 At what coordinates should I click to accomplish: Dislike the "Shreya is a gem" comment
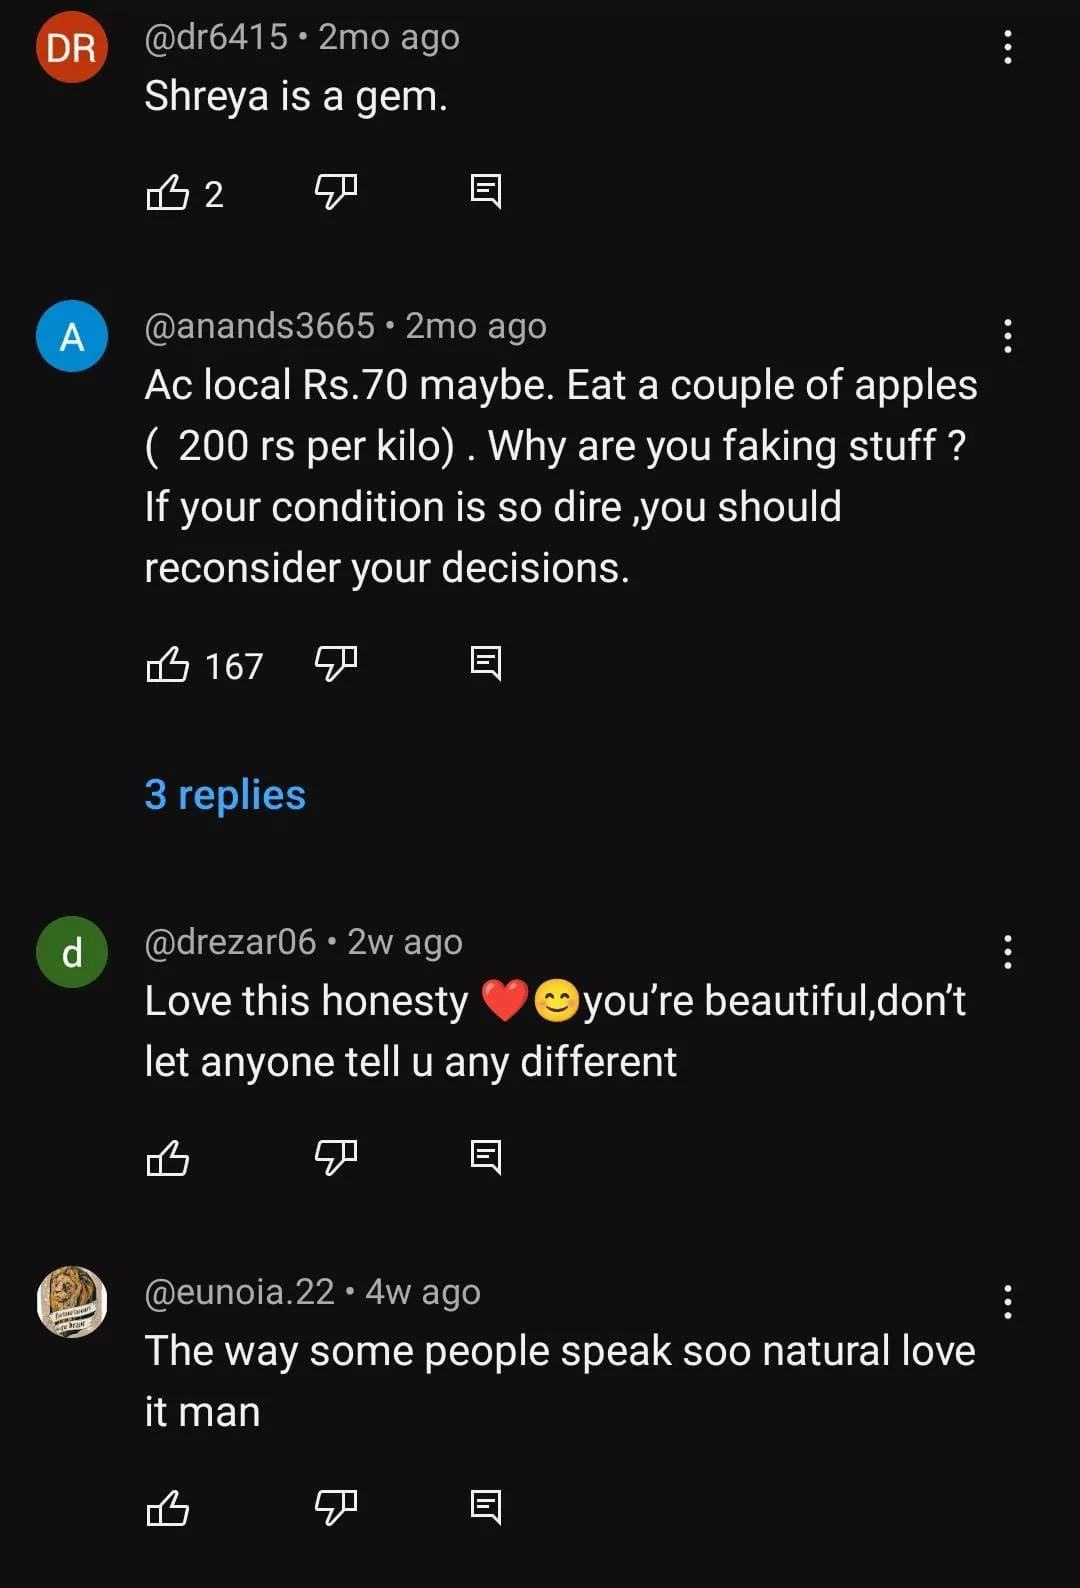pos(336,190)
